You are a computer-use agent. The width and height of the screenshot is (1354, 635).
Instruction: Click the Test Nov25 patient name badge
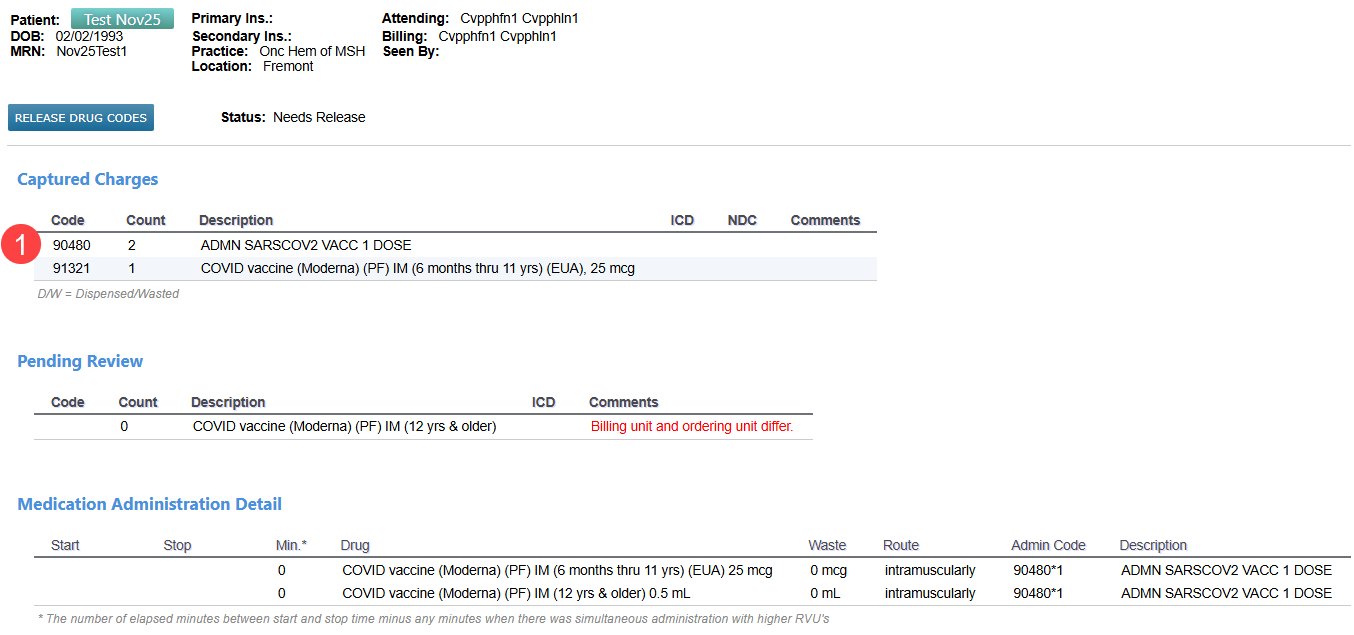coord(122,19)
